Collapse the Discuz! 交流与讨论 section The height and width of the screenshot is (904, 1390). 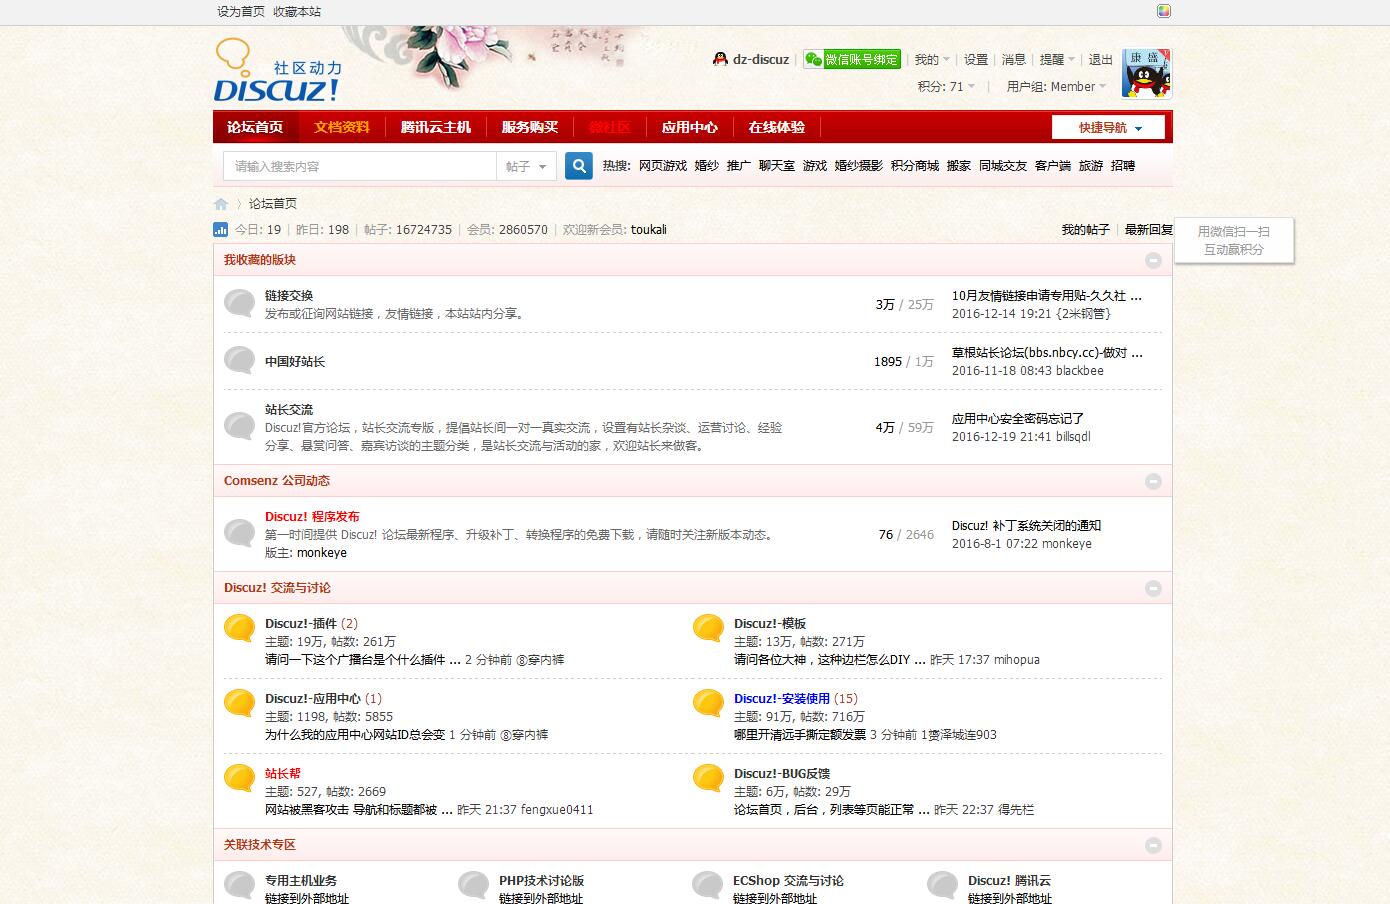click(x=1153, y=588)
